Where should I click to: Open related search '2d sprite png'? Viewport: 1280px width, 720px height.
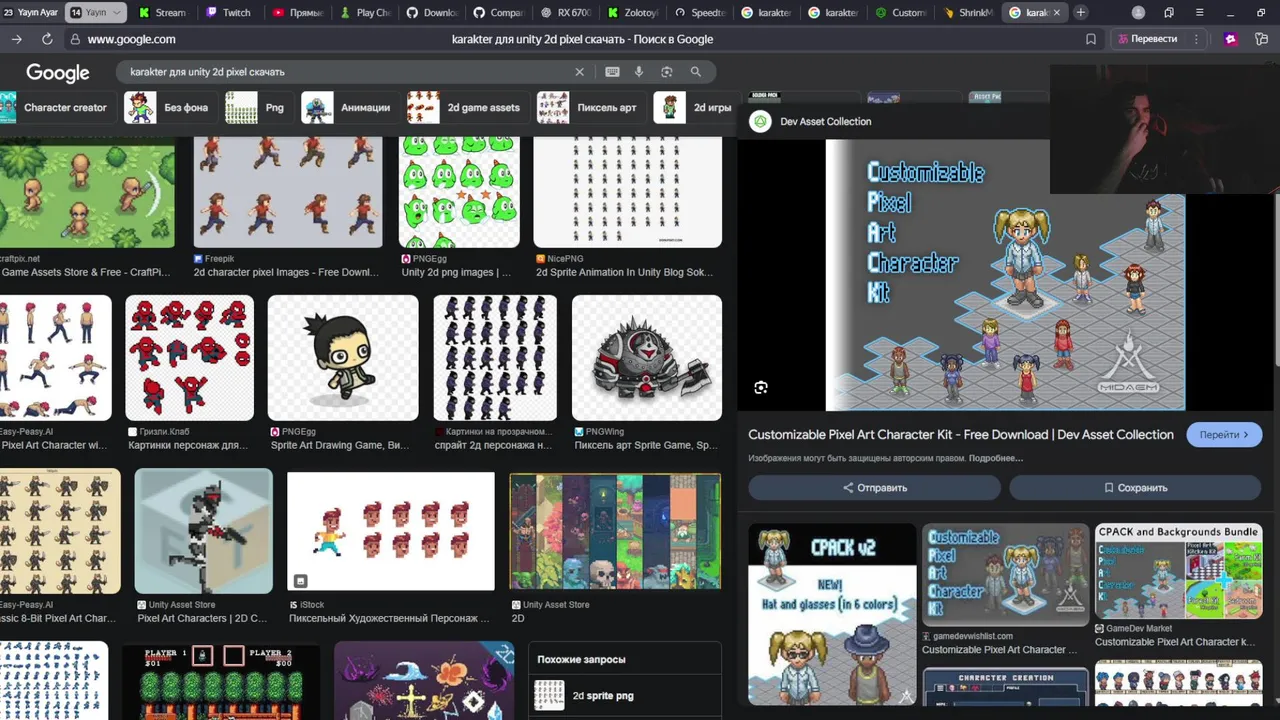click(x=625, y=696)
